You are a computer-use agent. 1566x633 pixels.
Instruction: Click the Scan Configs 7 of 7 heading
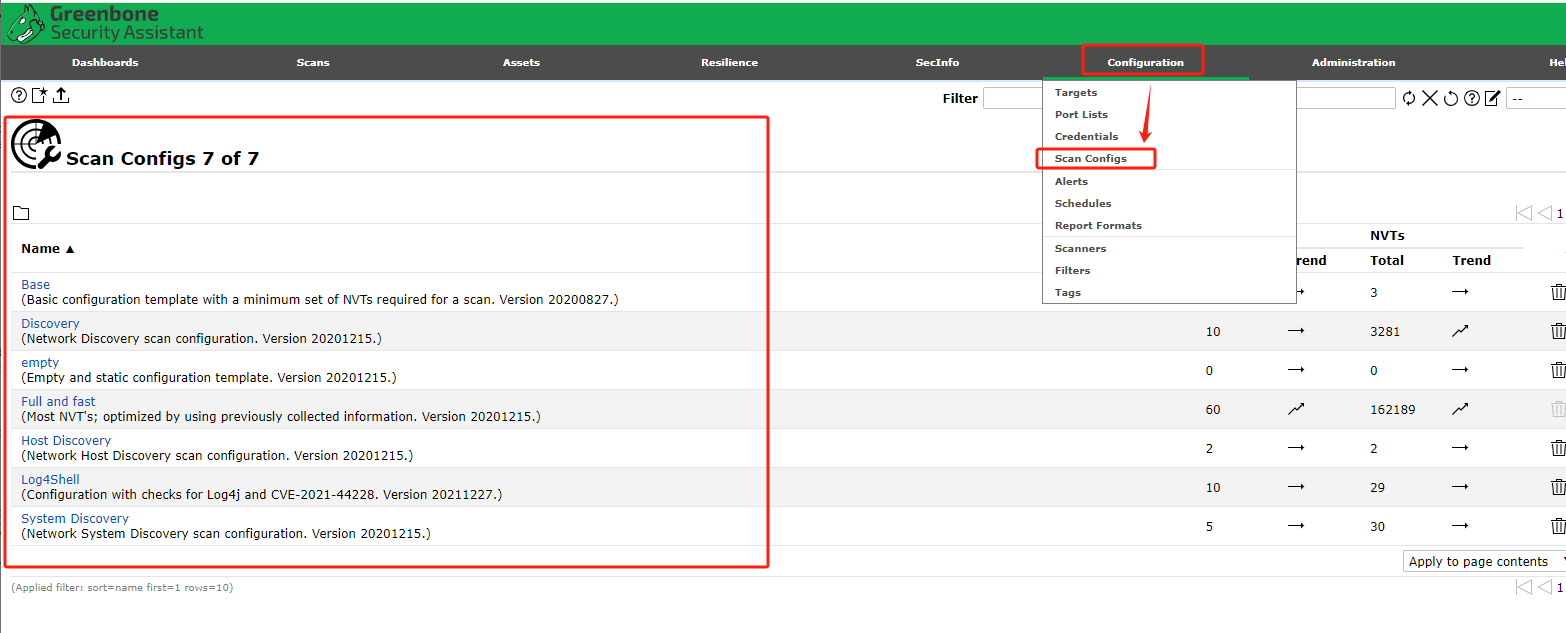pos(162,158)
